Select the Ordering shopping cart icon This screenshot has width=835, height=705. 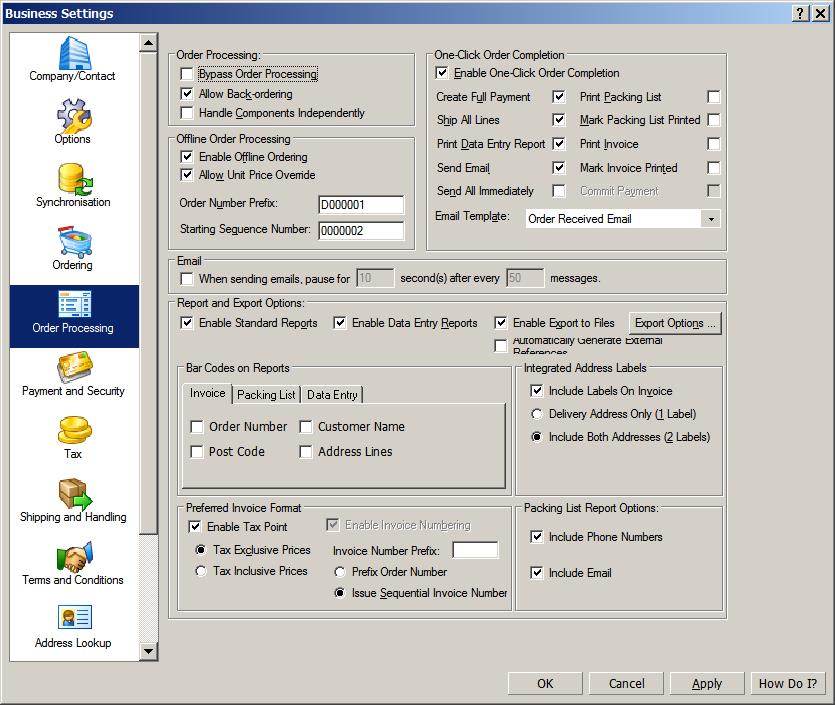73,241
